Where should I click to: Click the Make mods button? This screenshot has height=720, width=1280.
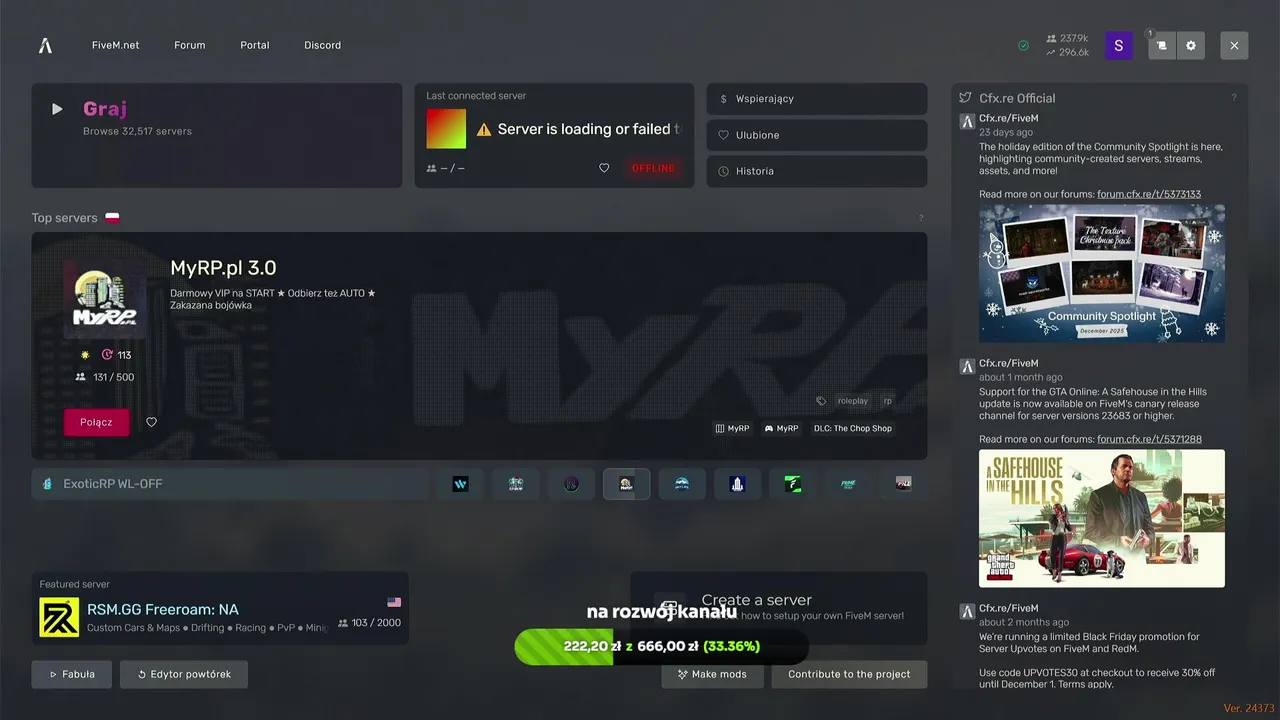[713, 674]
